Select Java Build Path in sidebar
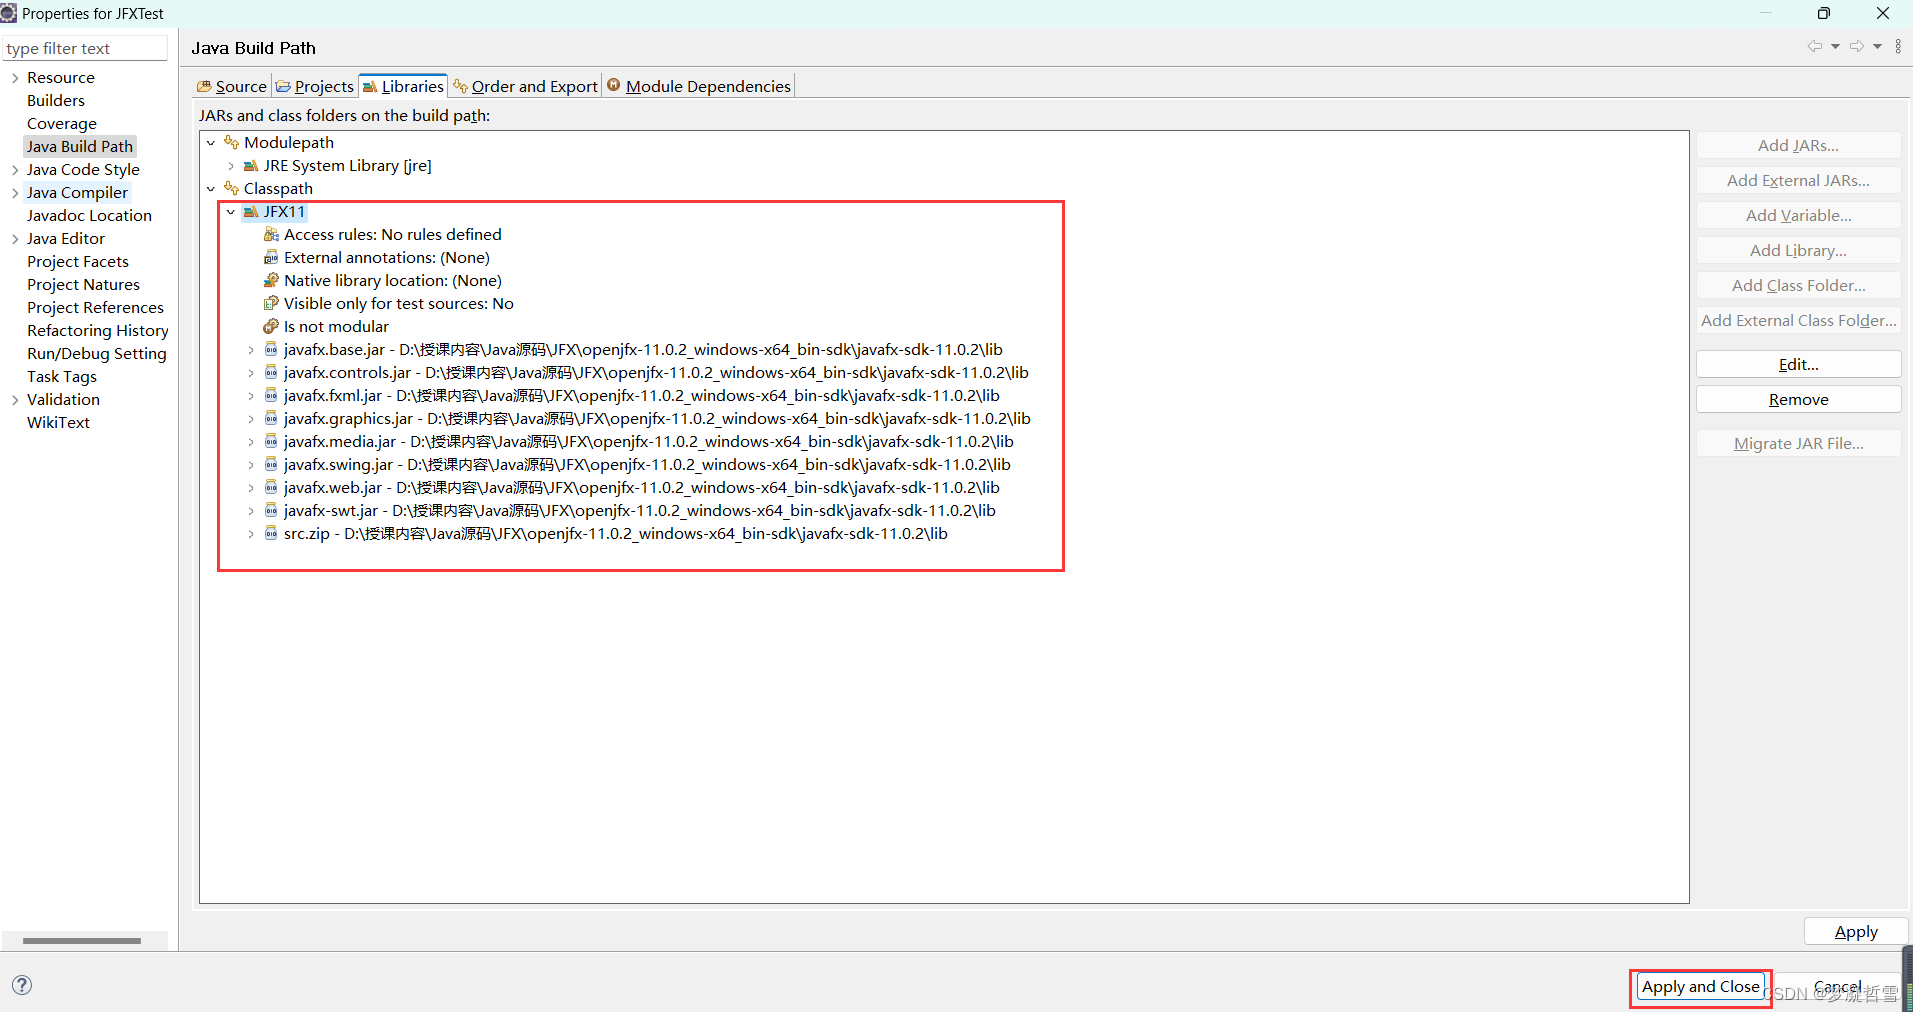 [x=80, y=147]
